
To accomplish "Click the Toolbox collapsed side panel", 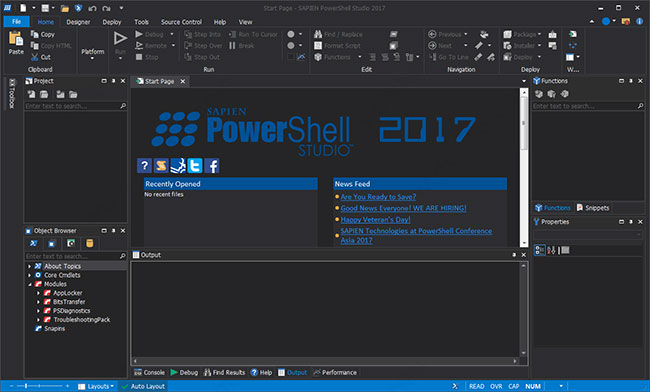I will (x=12, y=94).
